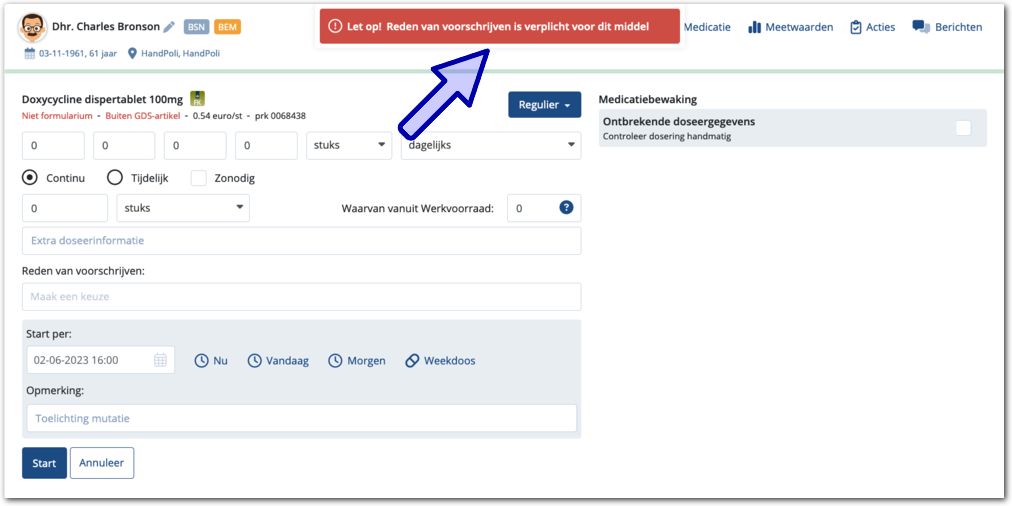Viewport: 1012px width, 506px height.
Task: Go to the Berichten tab
Action: coord(947,27)
